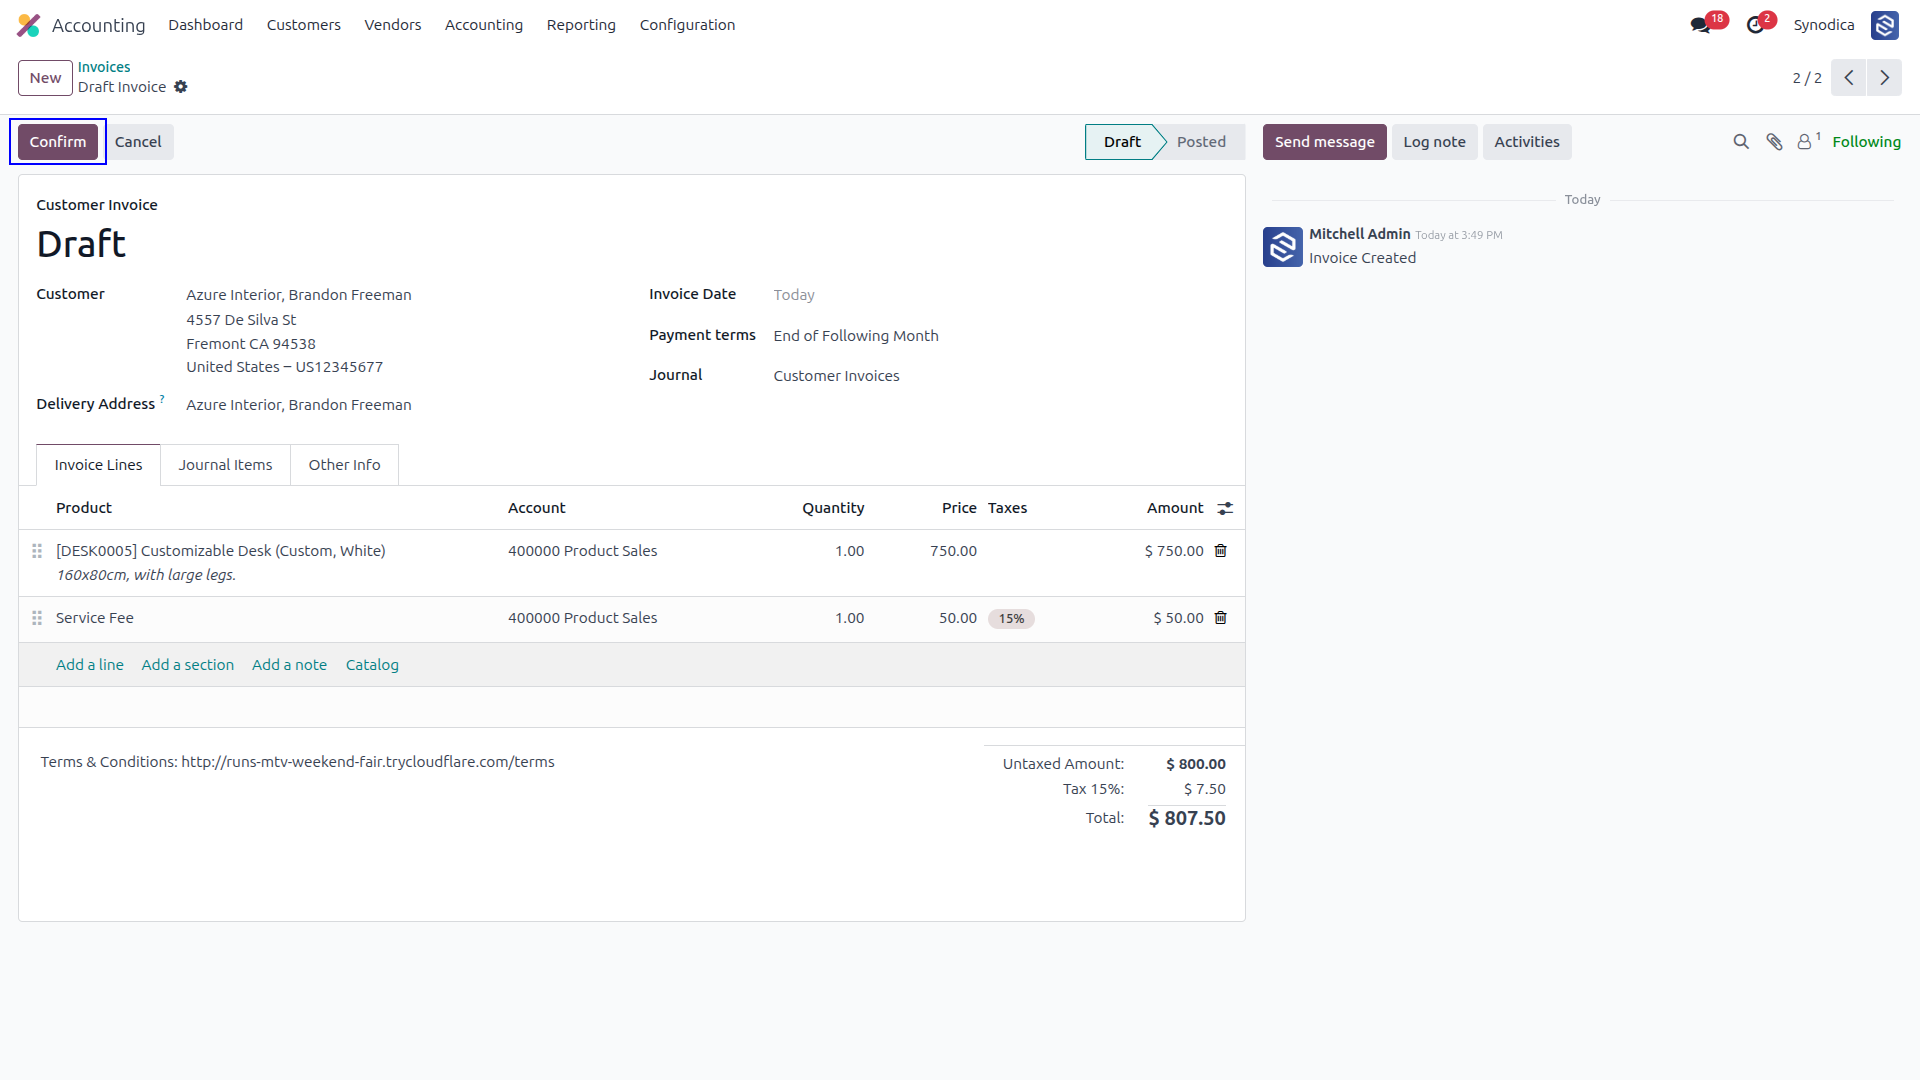Go to the next record arrow

tap(1884, 78)
